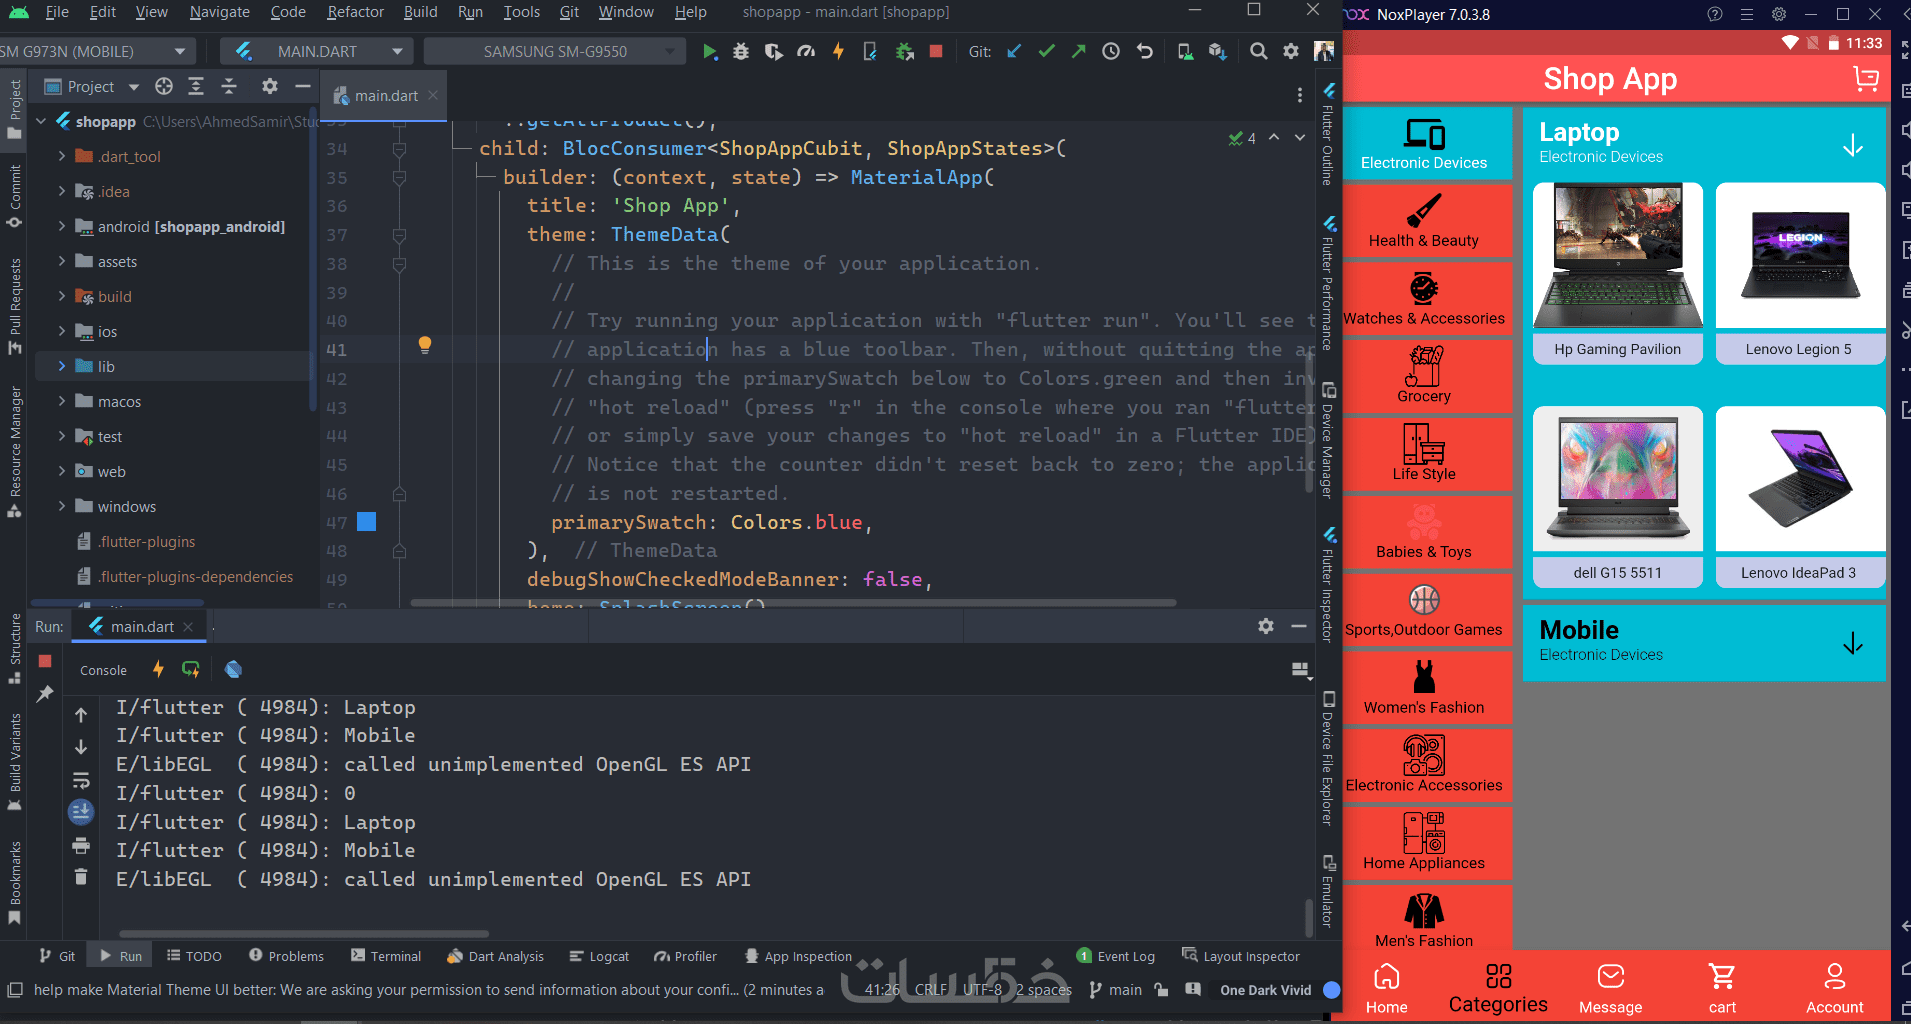
Task: Click the intention lightbulb on line 41
Action: tap(425, 345)
